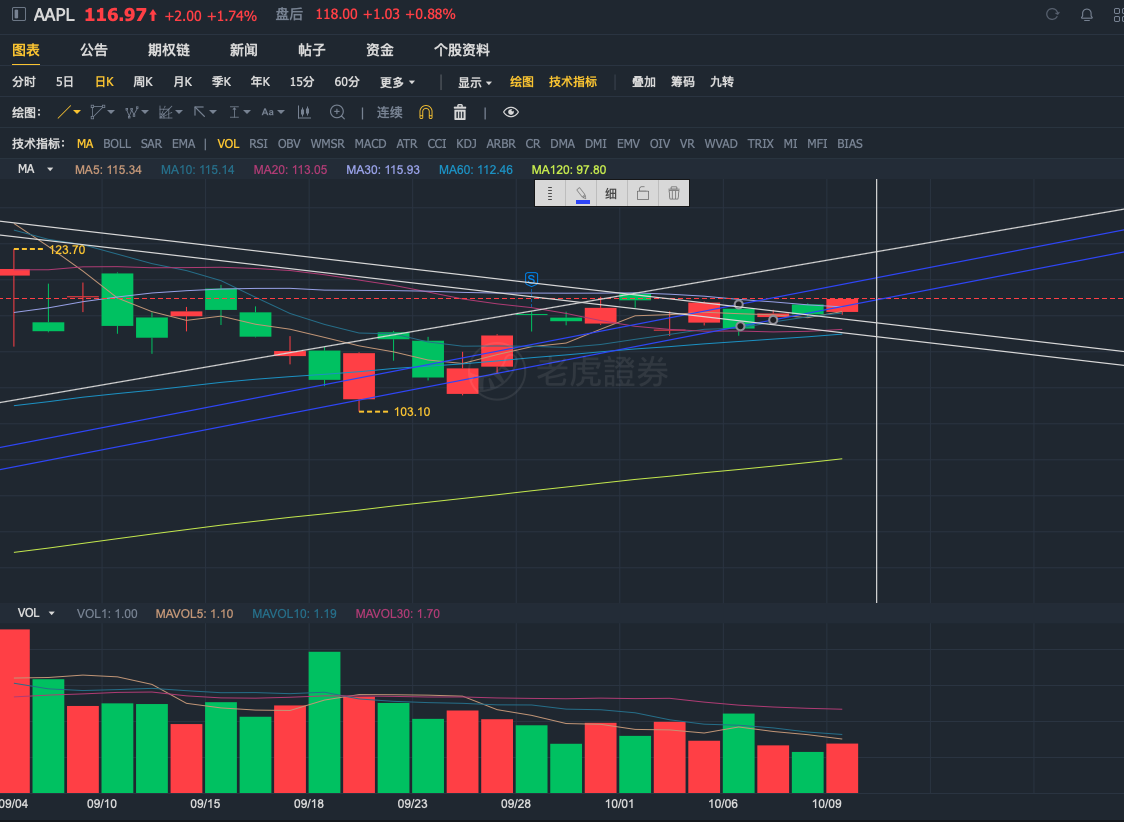Click the upper anchor point on the blue line
Image resolution: width=1124 pixels, height=822 pixels.
pos(738,304)
